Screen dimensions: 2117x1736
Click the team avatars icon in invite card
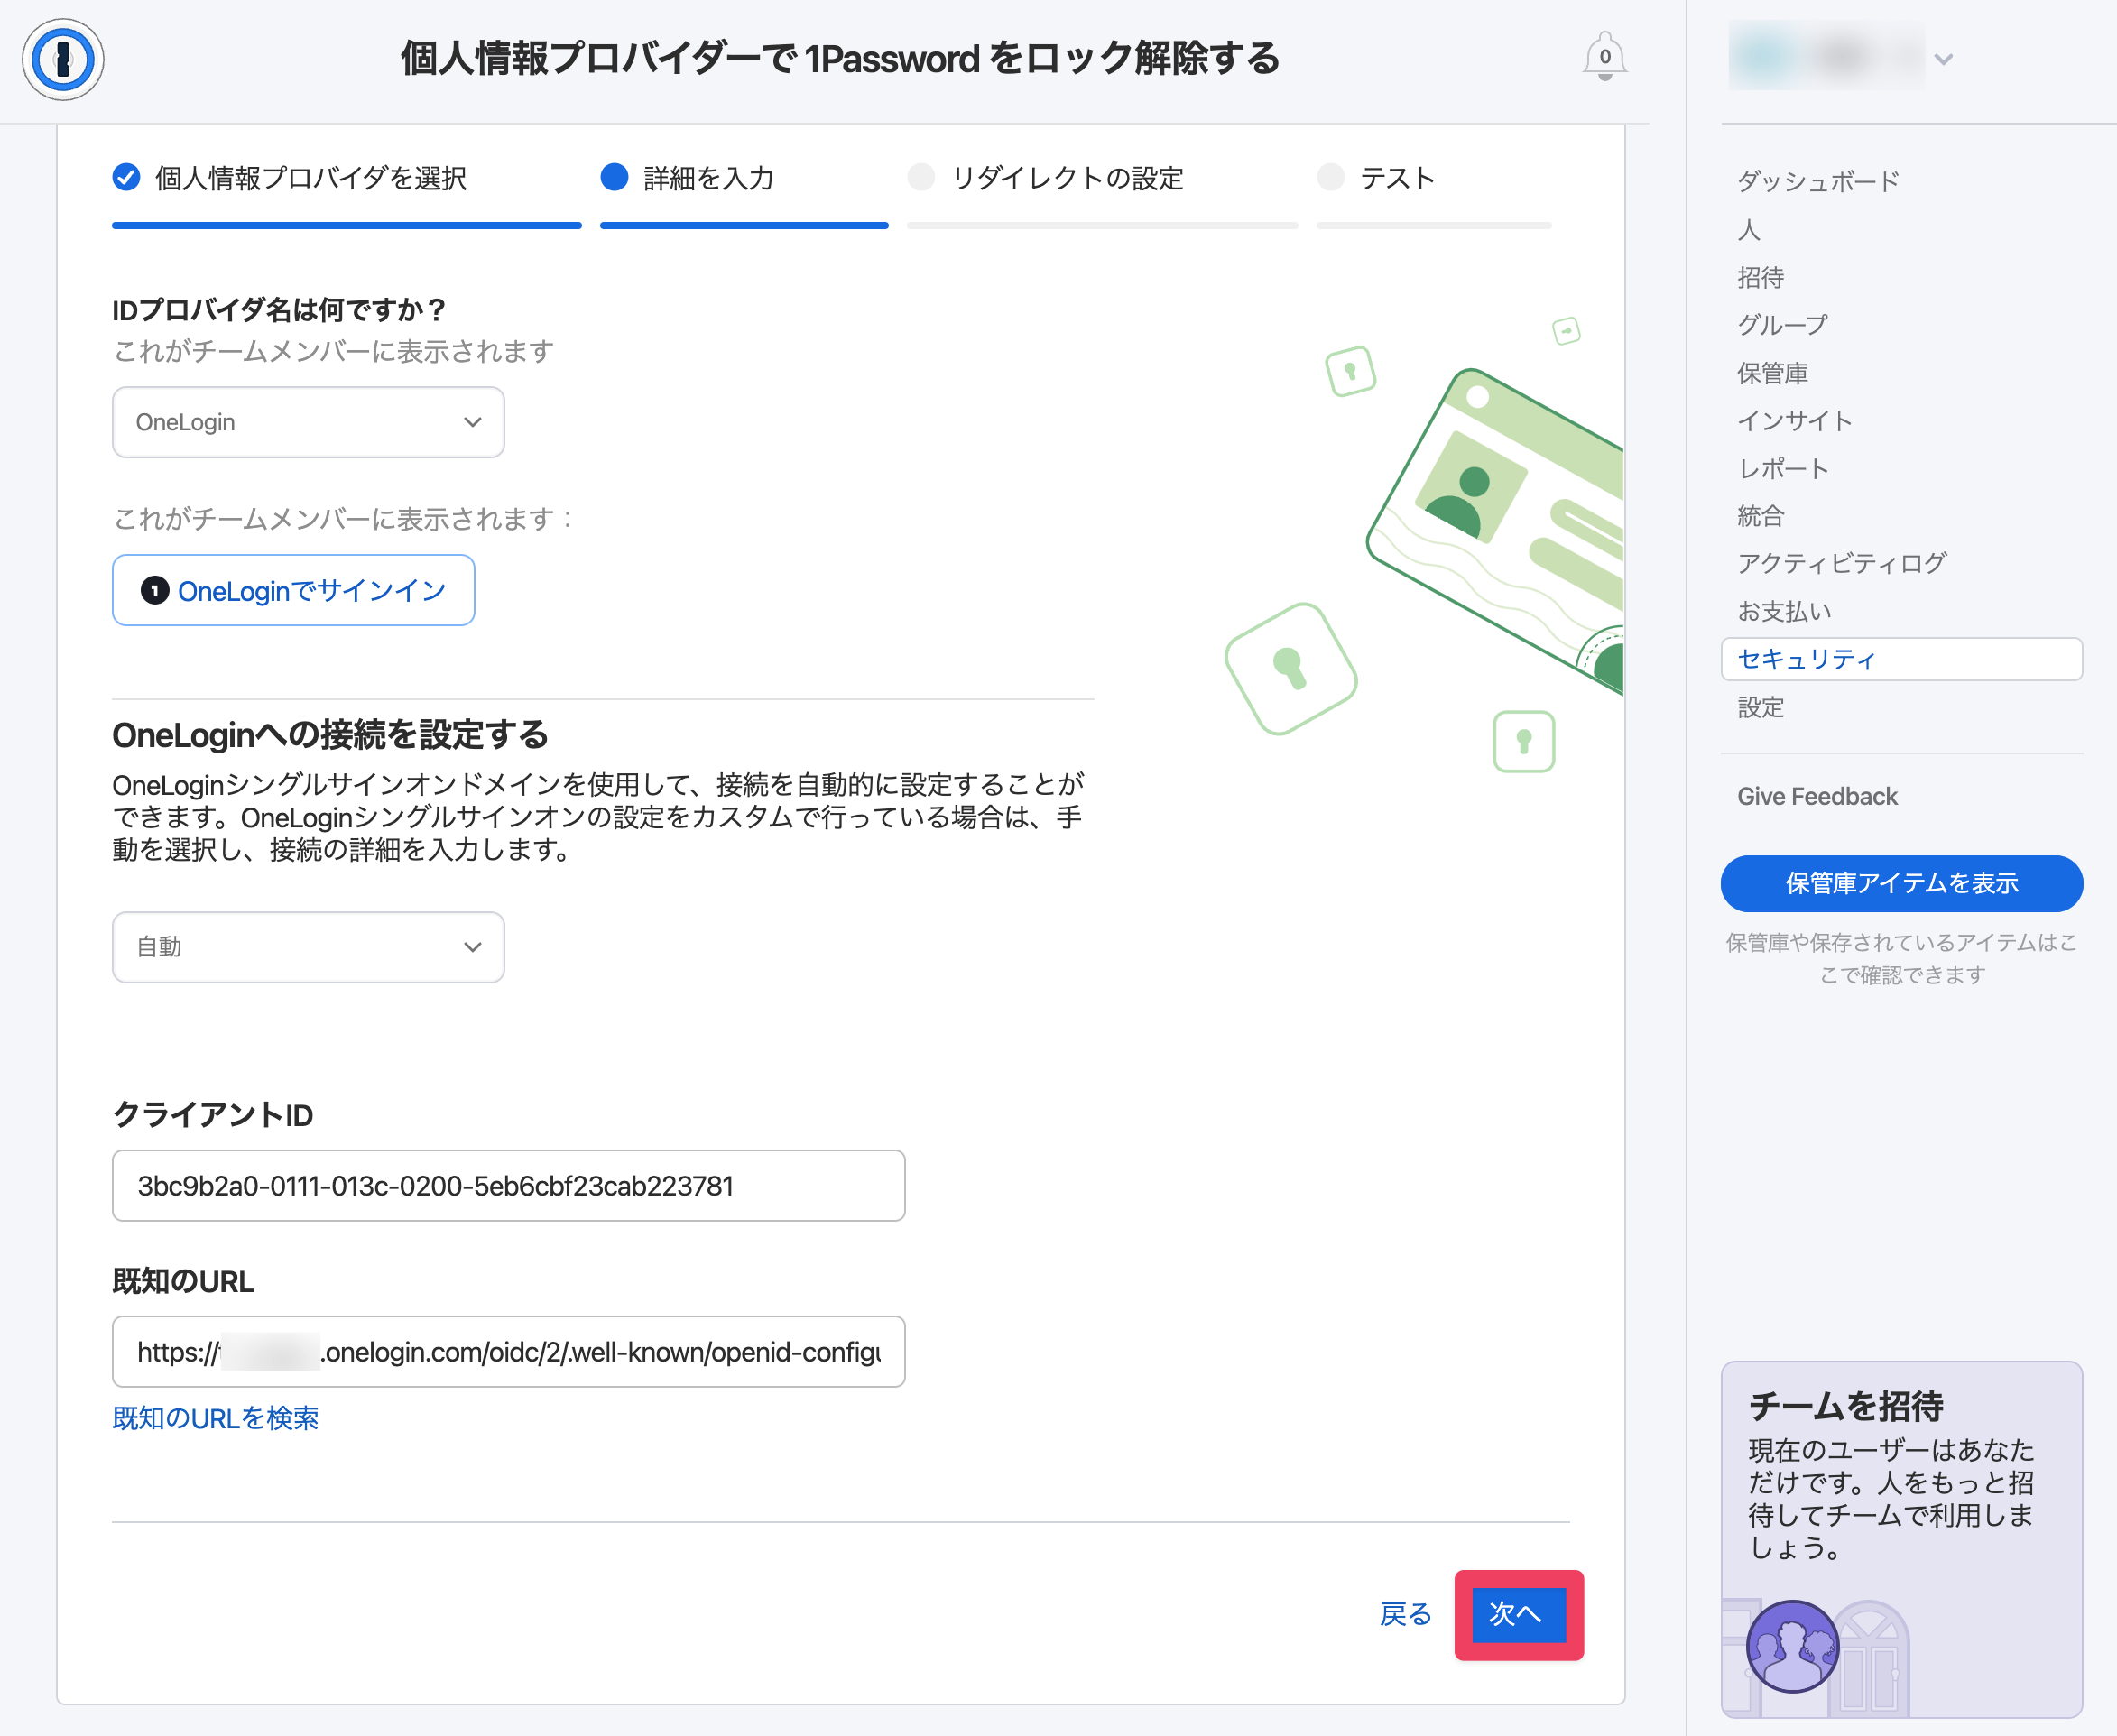pos(1791,1645)
